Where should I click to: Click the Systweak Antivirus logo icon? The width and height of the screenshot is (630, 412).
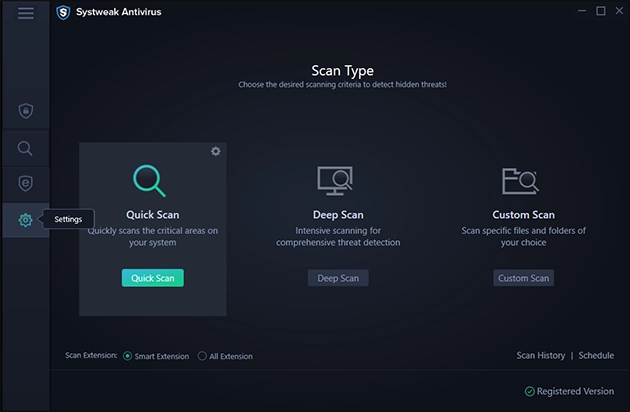pos(63,13)
